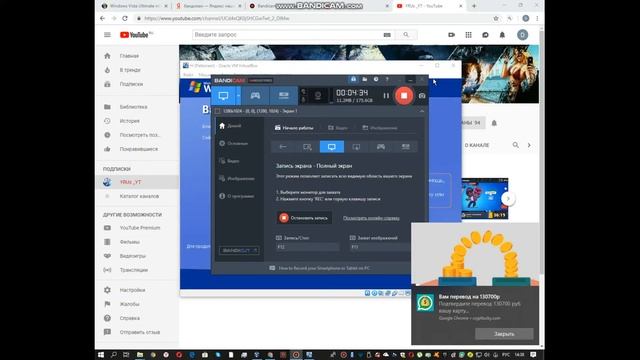
Task: Open YouTube notifications bell in header
Action: coord(502,35)
